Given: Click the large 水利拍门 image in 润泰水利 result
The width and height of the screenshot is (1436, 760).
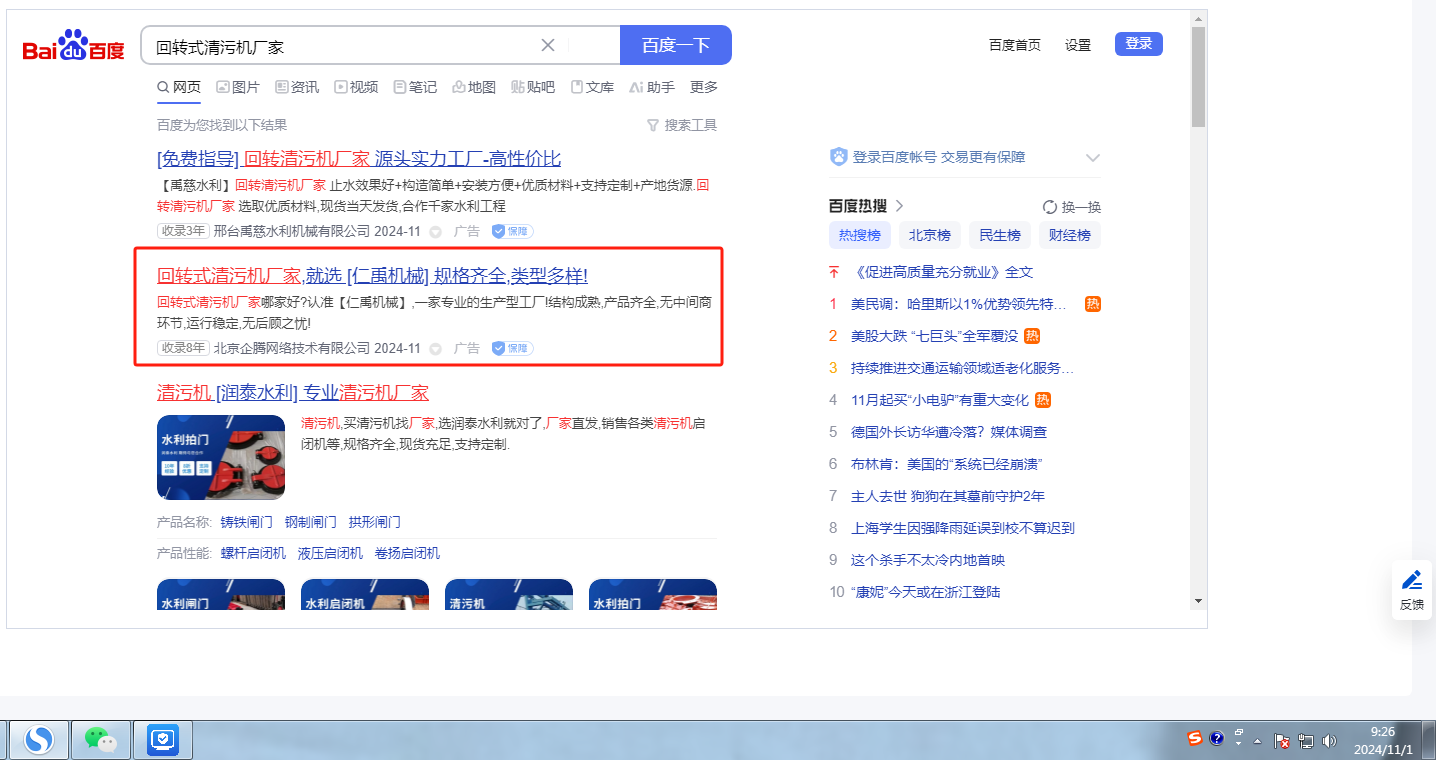Looking at the screenshot, I should point(221,457).
